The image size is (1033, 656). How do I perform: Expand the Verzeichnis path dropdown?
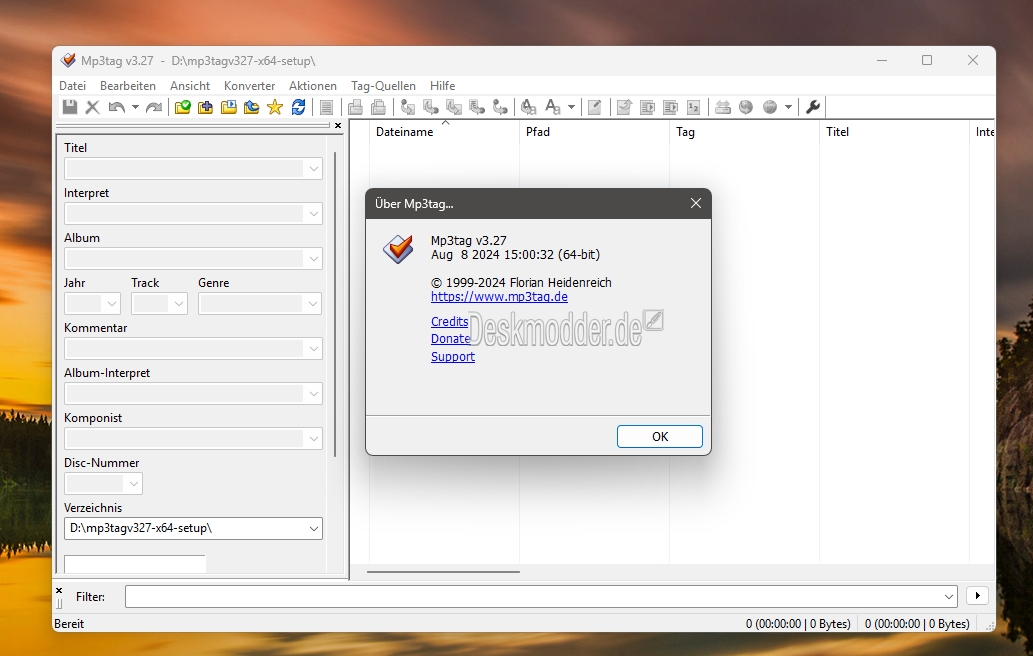tap(314, 528)
